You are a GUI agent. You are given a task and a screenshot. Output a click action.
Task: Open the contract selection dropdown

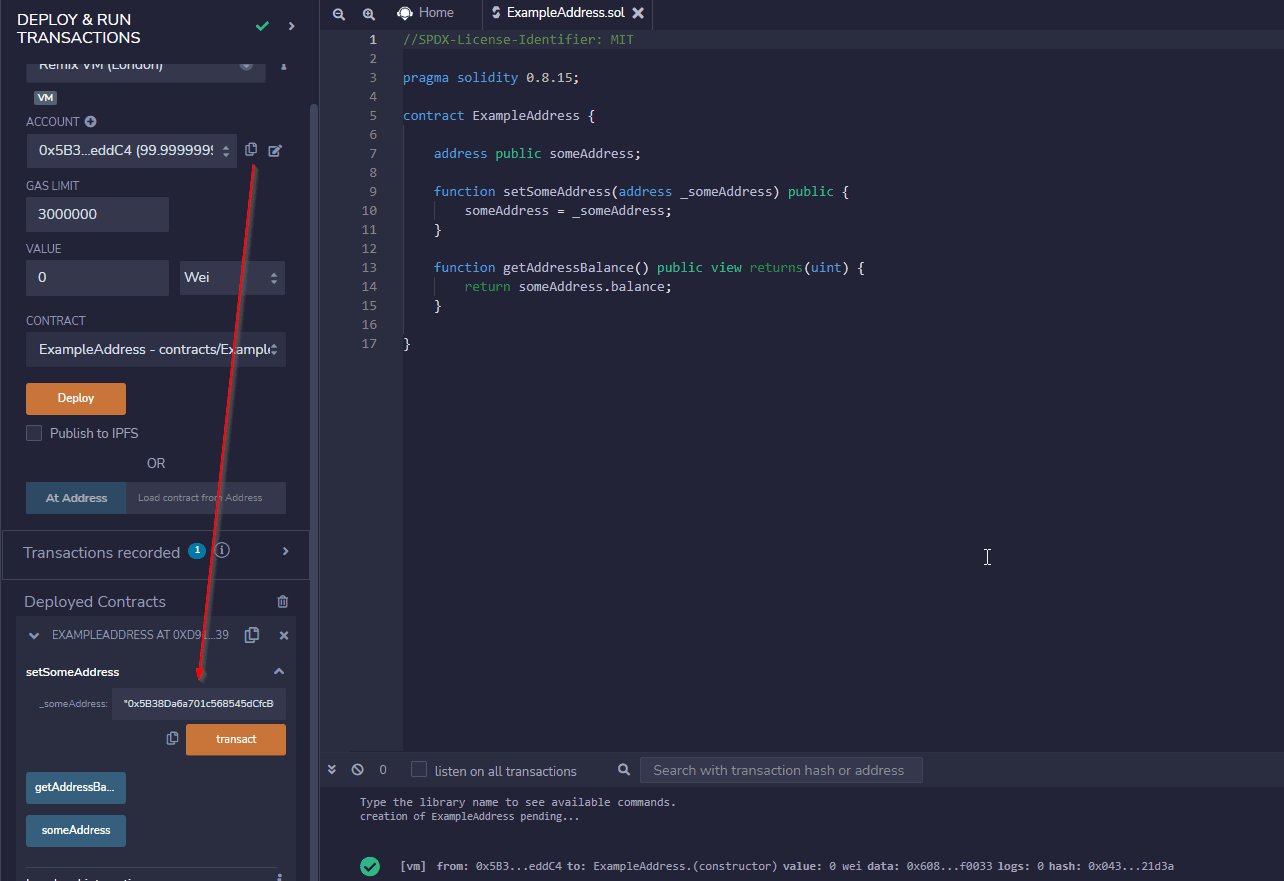(156, 350)
